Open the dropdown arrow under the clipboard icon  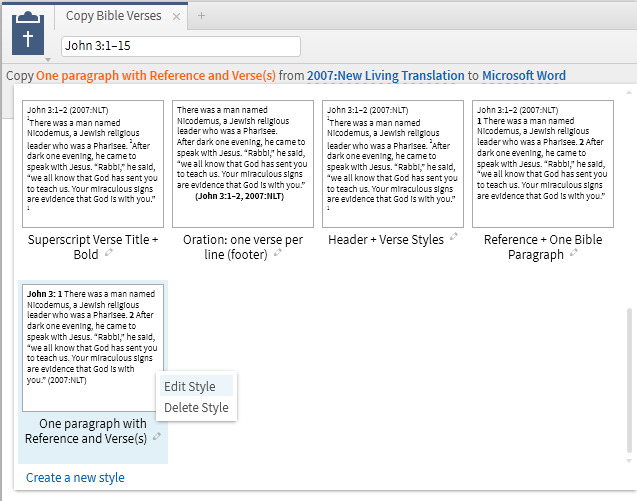coord(48,60)
